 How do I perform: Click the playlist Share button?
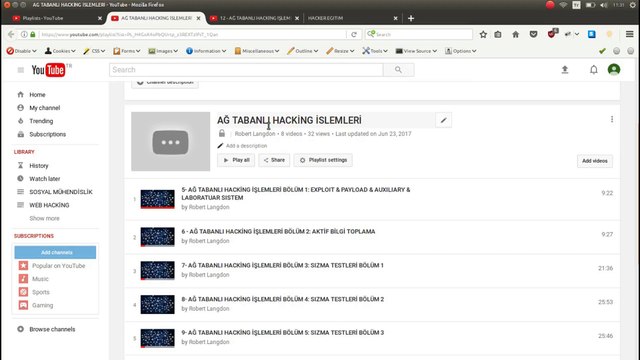pos(274,160)
